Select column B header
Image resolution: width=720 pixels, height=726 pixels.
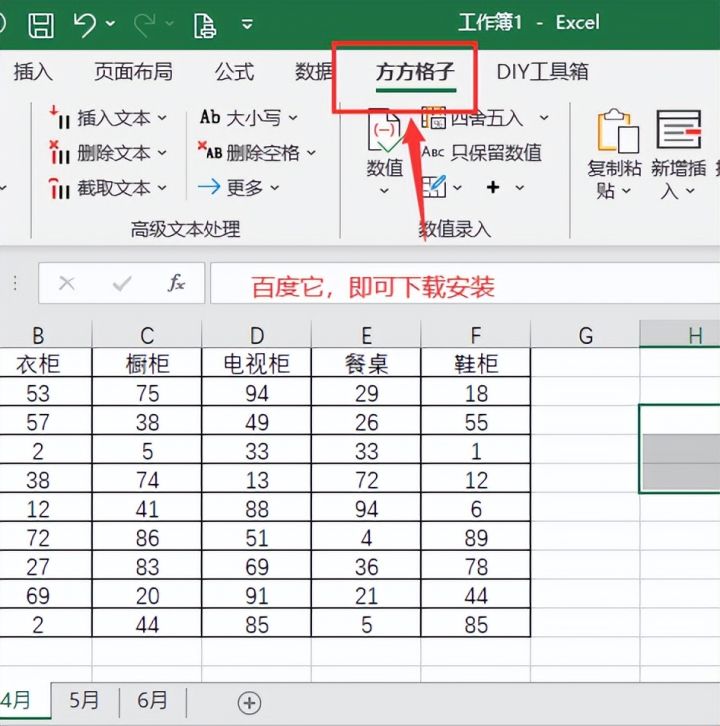click(38, 334)
